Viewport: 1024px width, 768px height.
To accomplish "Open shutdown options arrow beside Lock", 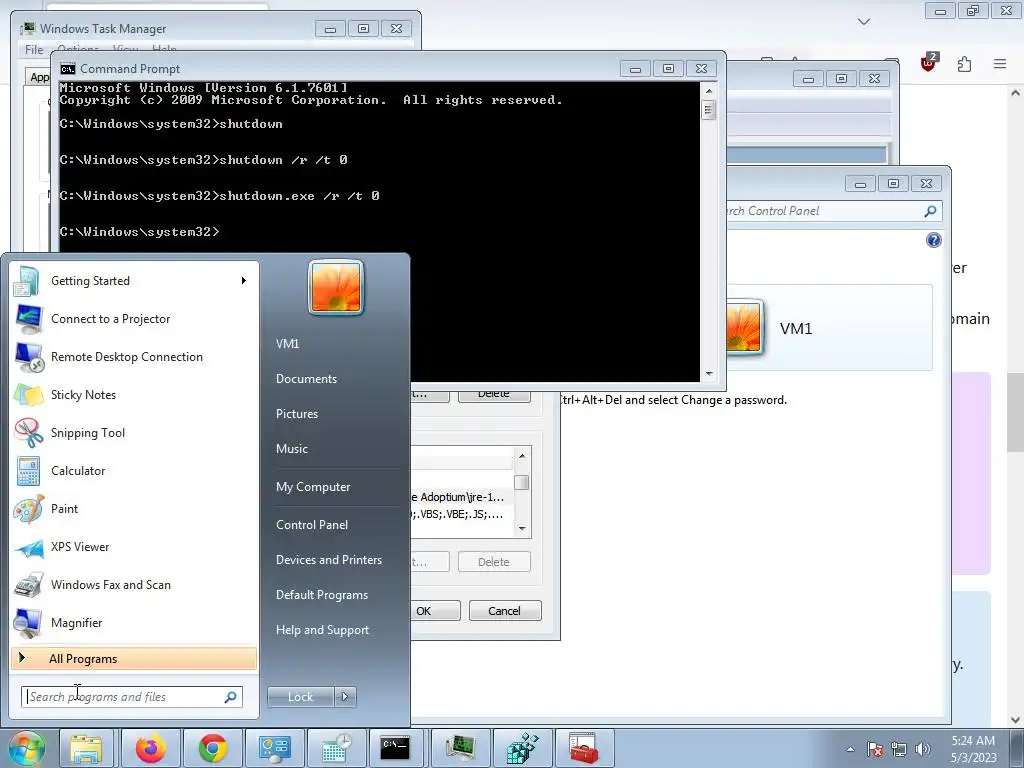I will [345, 697].
